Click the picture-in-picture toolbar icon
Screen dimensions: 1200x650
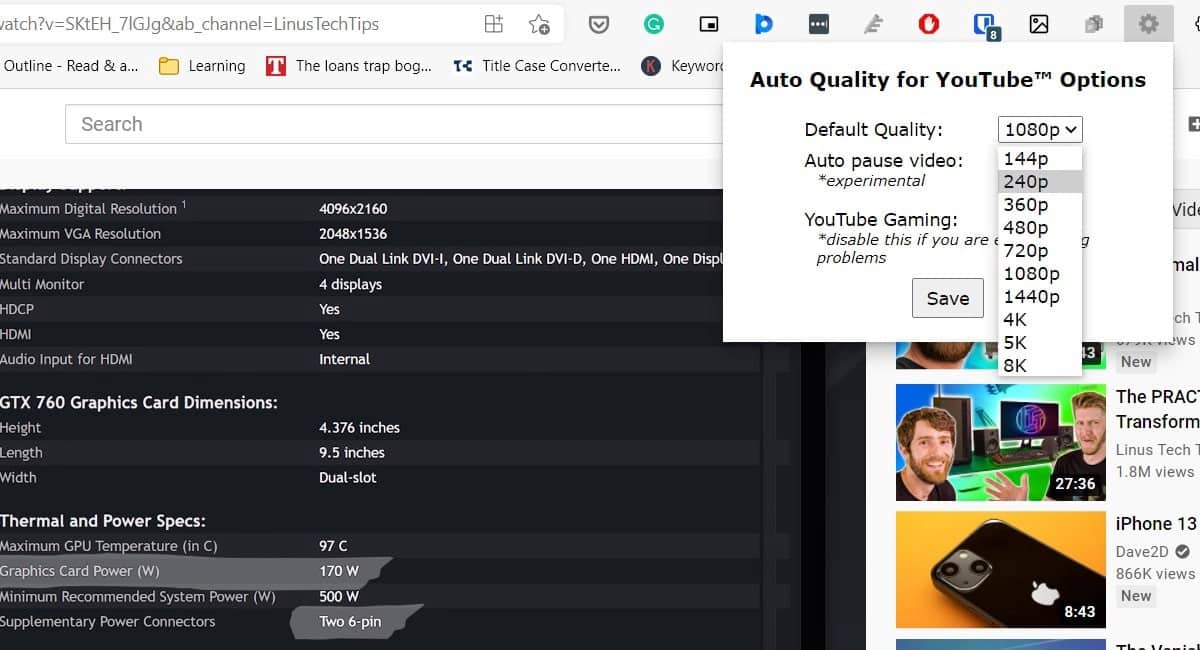click(x=709, y=24)
